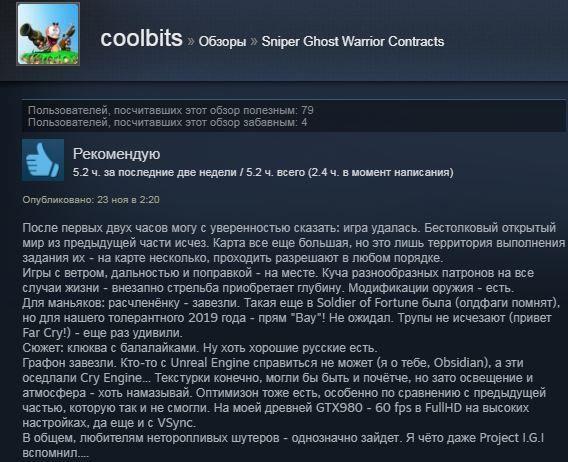Click the Project I.G.I mention
Viewport: 568px width, 462px height.
point(511,438)
